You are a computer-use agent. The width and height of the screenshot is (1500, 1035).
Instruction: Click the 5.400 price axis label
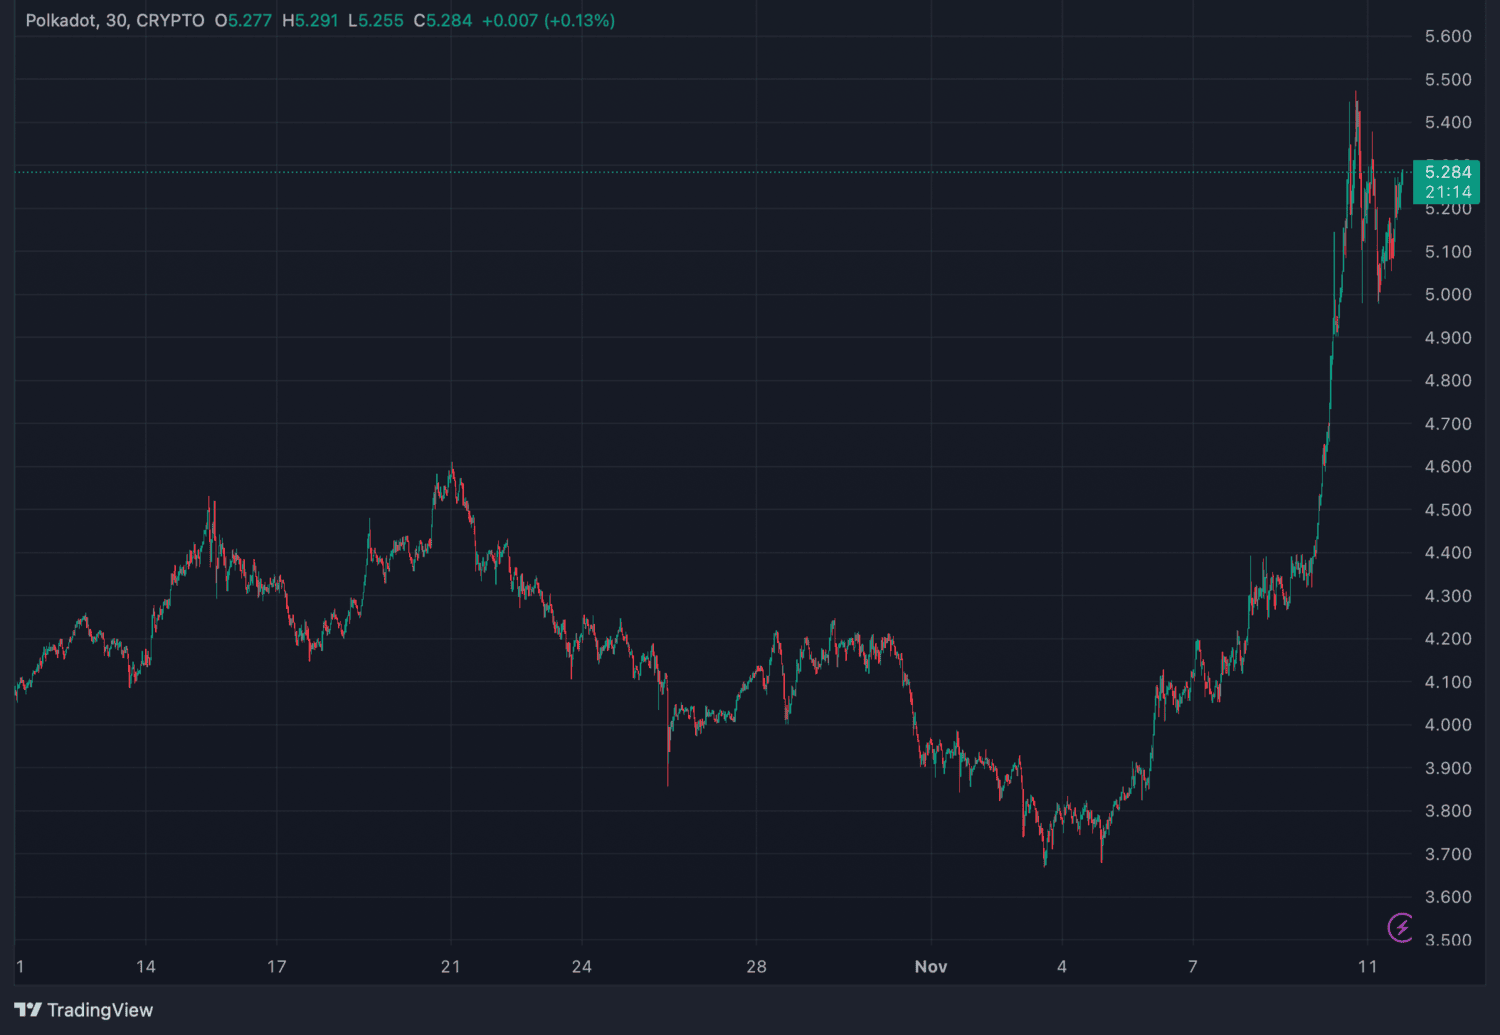click(x=1448, y=122)
